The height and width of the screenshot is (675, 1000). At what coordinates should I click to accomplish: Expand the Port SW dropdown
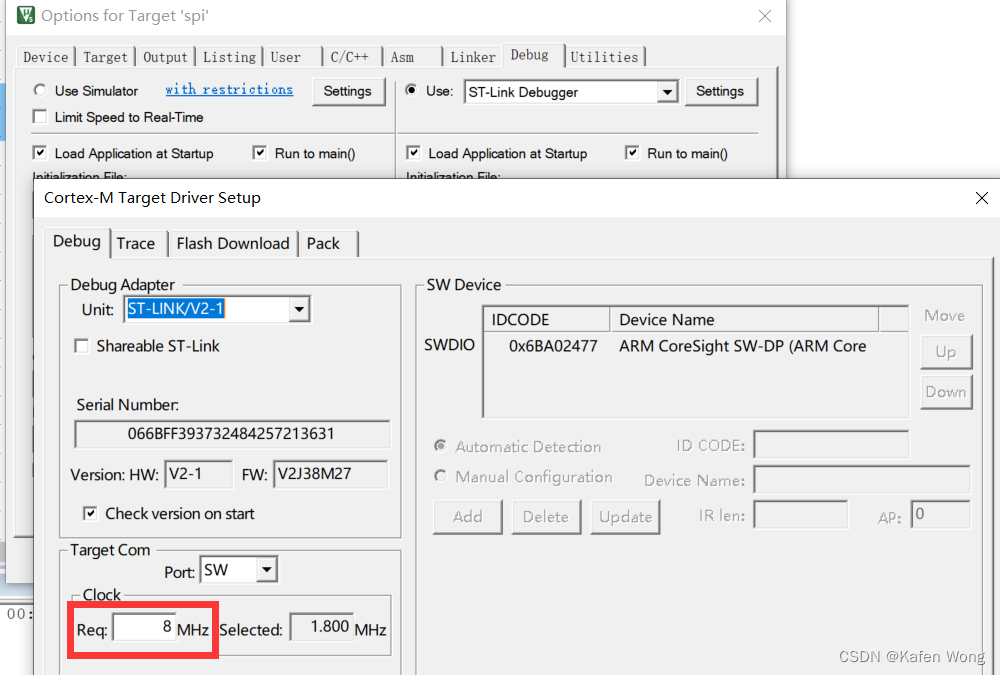coord(267,570)
